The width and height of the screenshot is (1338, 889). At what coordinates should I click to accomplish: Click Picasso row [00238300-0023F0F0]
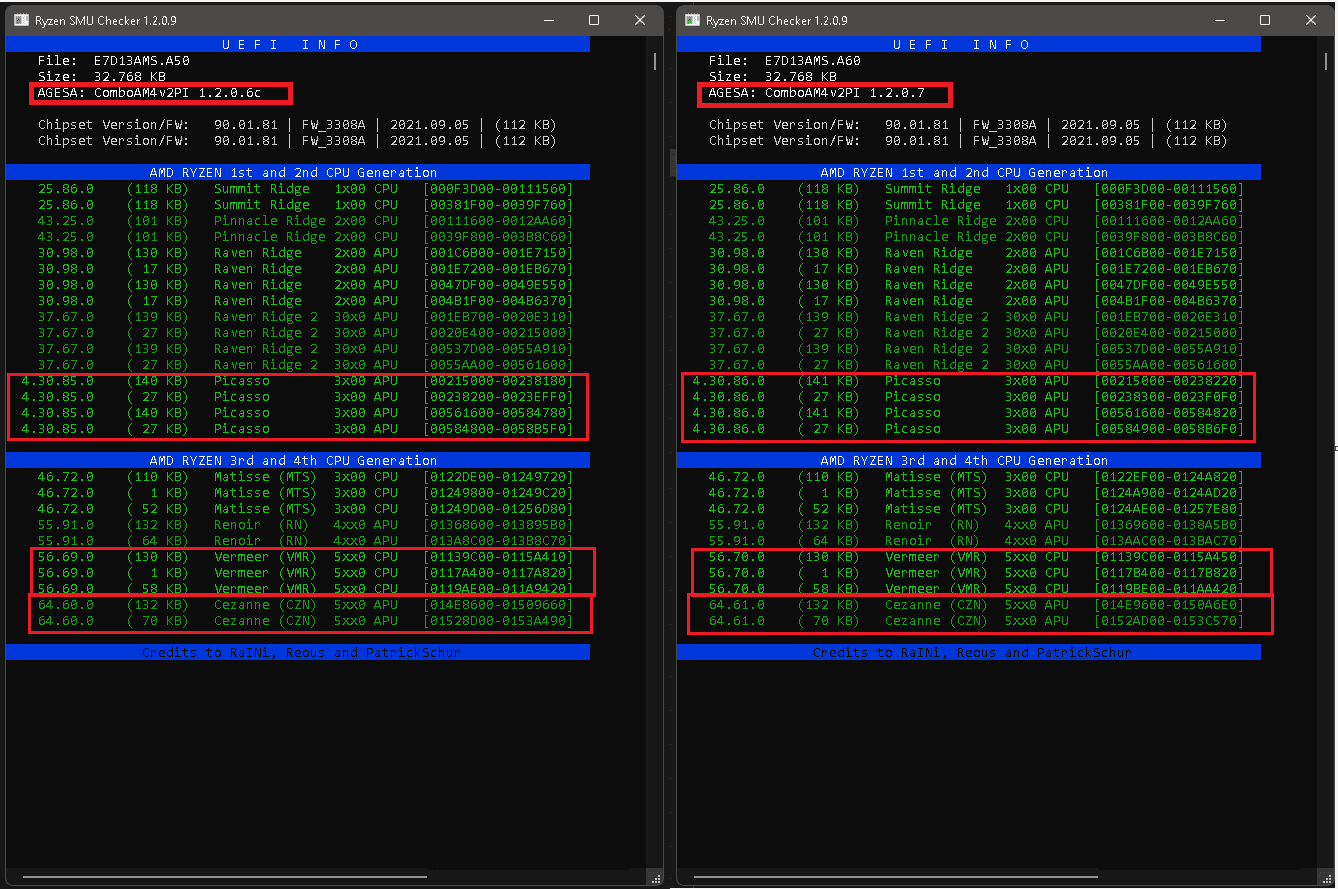969,397
